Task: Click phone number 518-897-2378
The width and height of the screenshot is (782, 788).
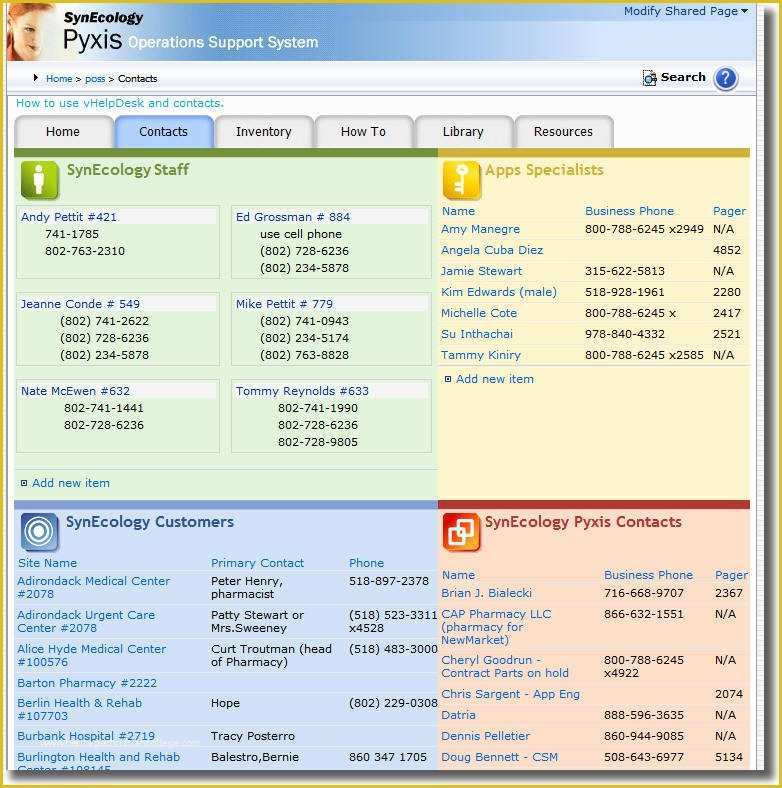Action: [x=389, y=581]
